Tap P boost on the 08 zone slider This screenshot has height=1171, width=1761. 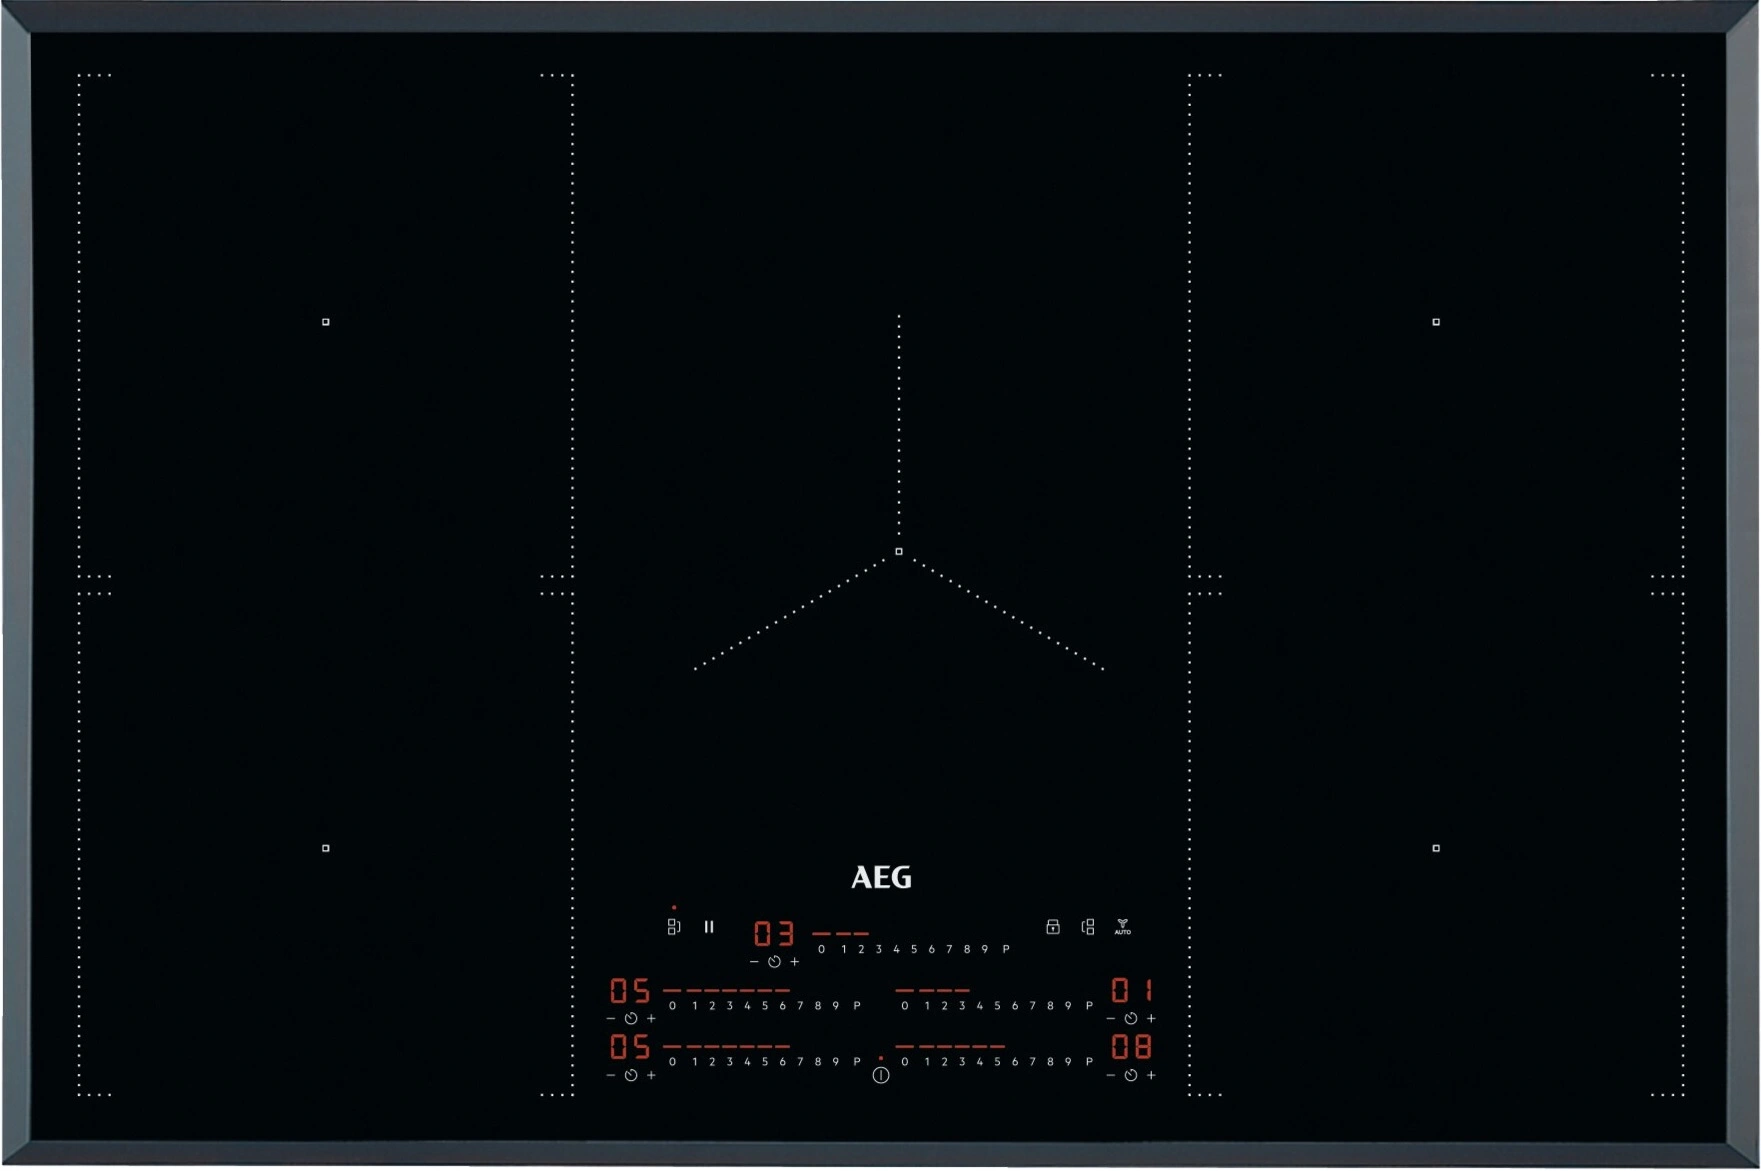pyautogui.click(x=1089, y=1063)
